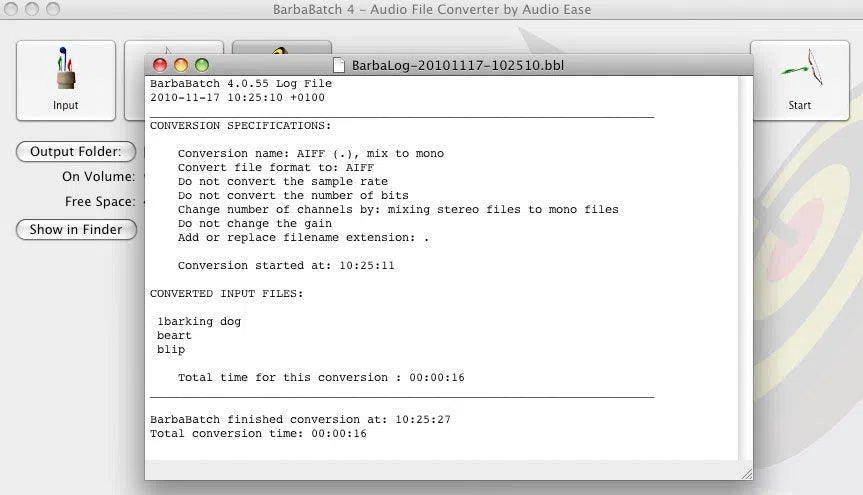Click the BarbaLog-20101117-102510.bbl title text
The height and width of the screenshot is (495, 863).
pyautogui.click(x=457, y=65)
